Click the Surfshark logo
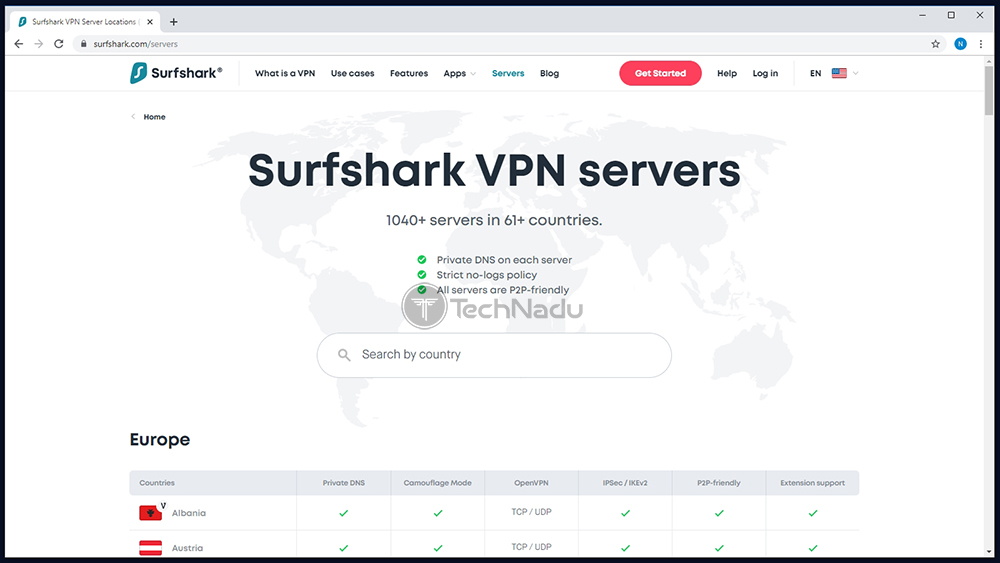The height and width of the screenshot is (563, 1000). 177,73
